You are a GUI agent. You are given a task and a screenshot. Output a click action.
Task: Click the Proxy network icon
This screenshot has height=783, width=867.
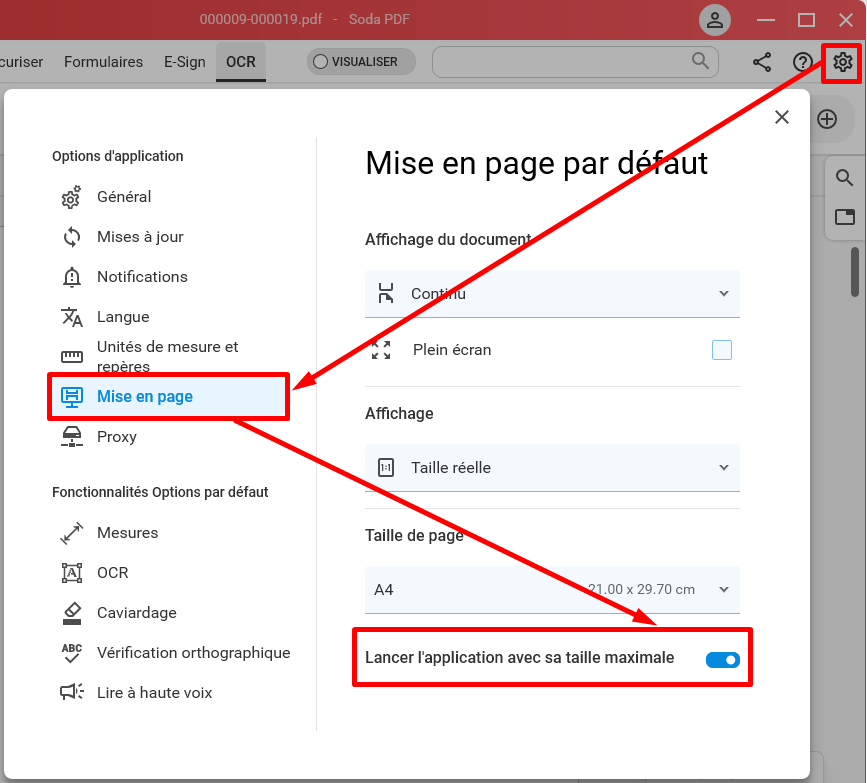(x=71, y=437)
